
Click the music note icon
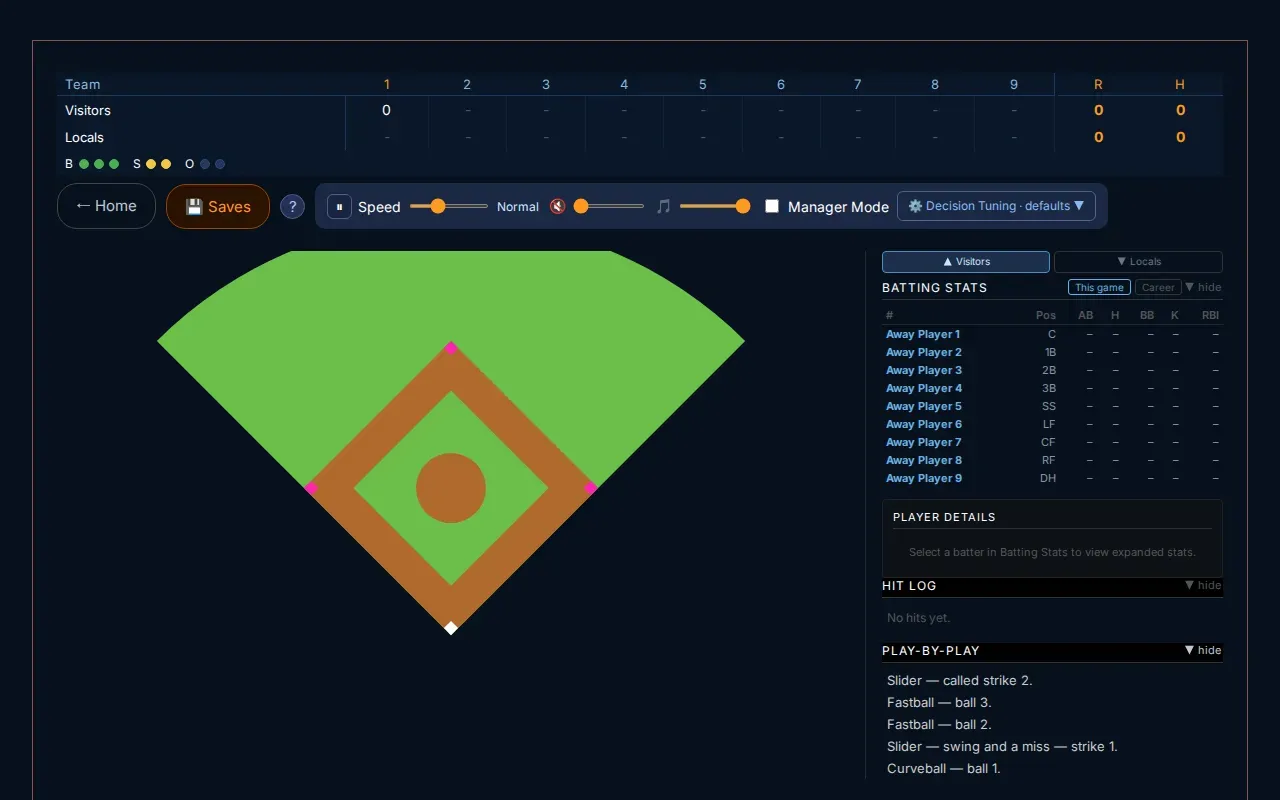[x=663, y=207]
